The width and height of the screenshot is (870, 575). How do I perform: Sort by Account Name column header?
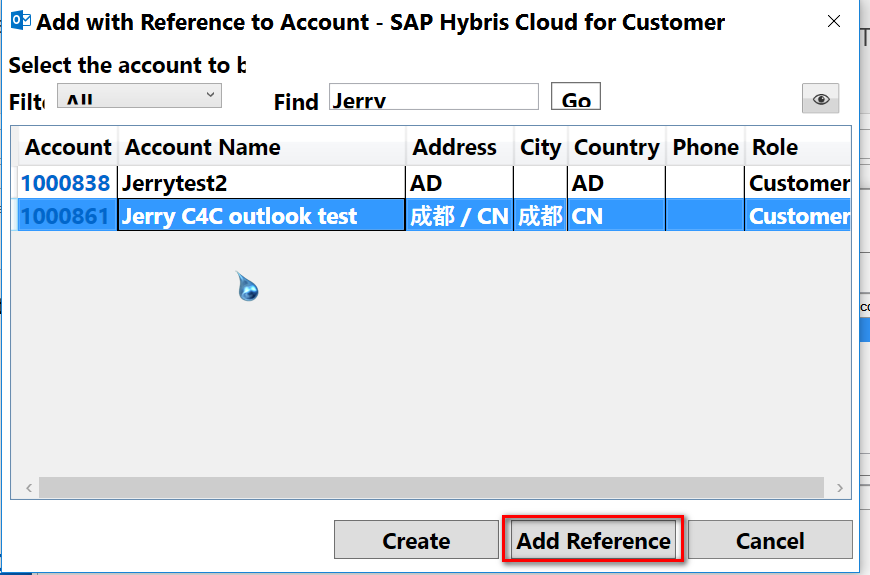(202, 148)
